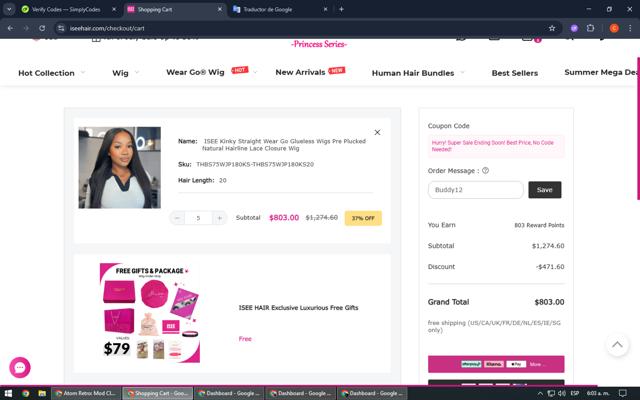This screenshot has height=400, width=640.
Task: Open the browser extensions puzzle icon
Action: [590, 28]
